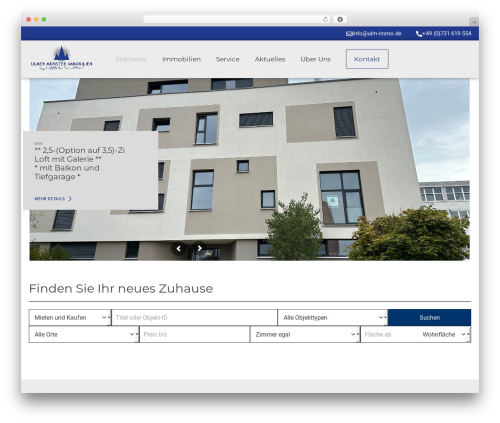500x423 pixels.
Task: Open the Loft mit Galerie listing title
Action: [x=79, y=163]
